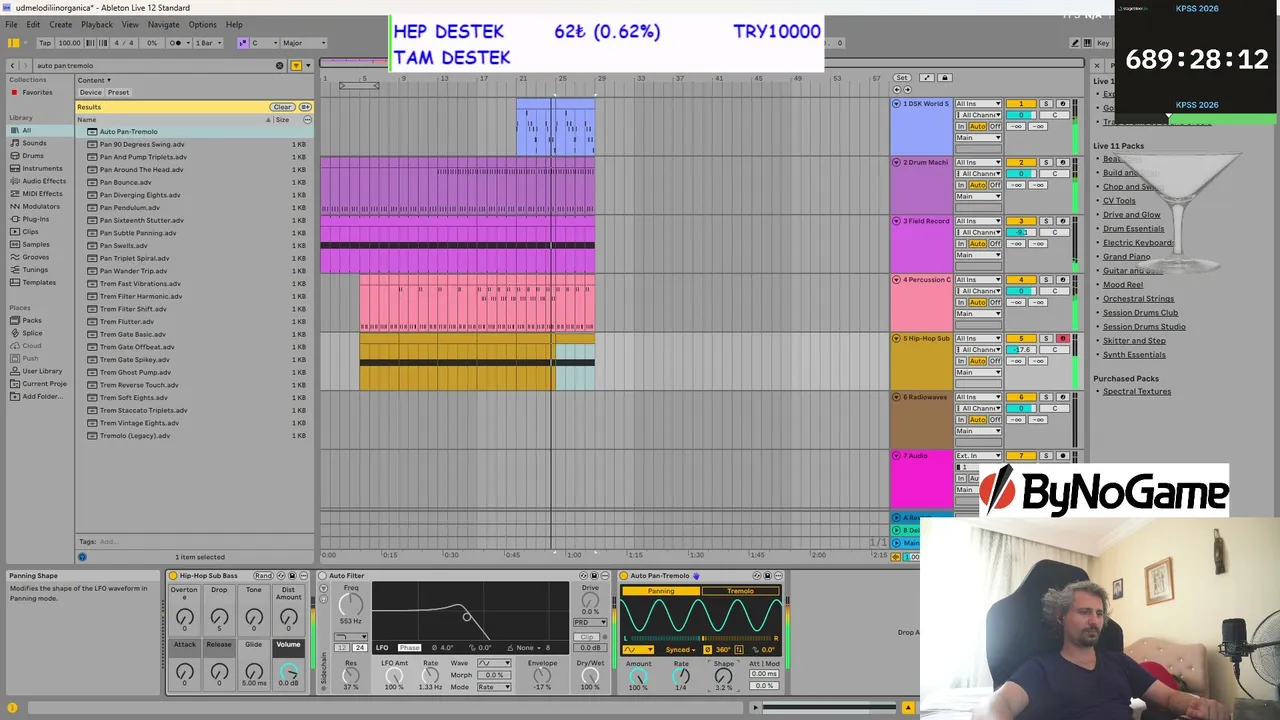Clear the browser search field

[280, 66]
